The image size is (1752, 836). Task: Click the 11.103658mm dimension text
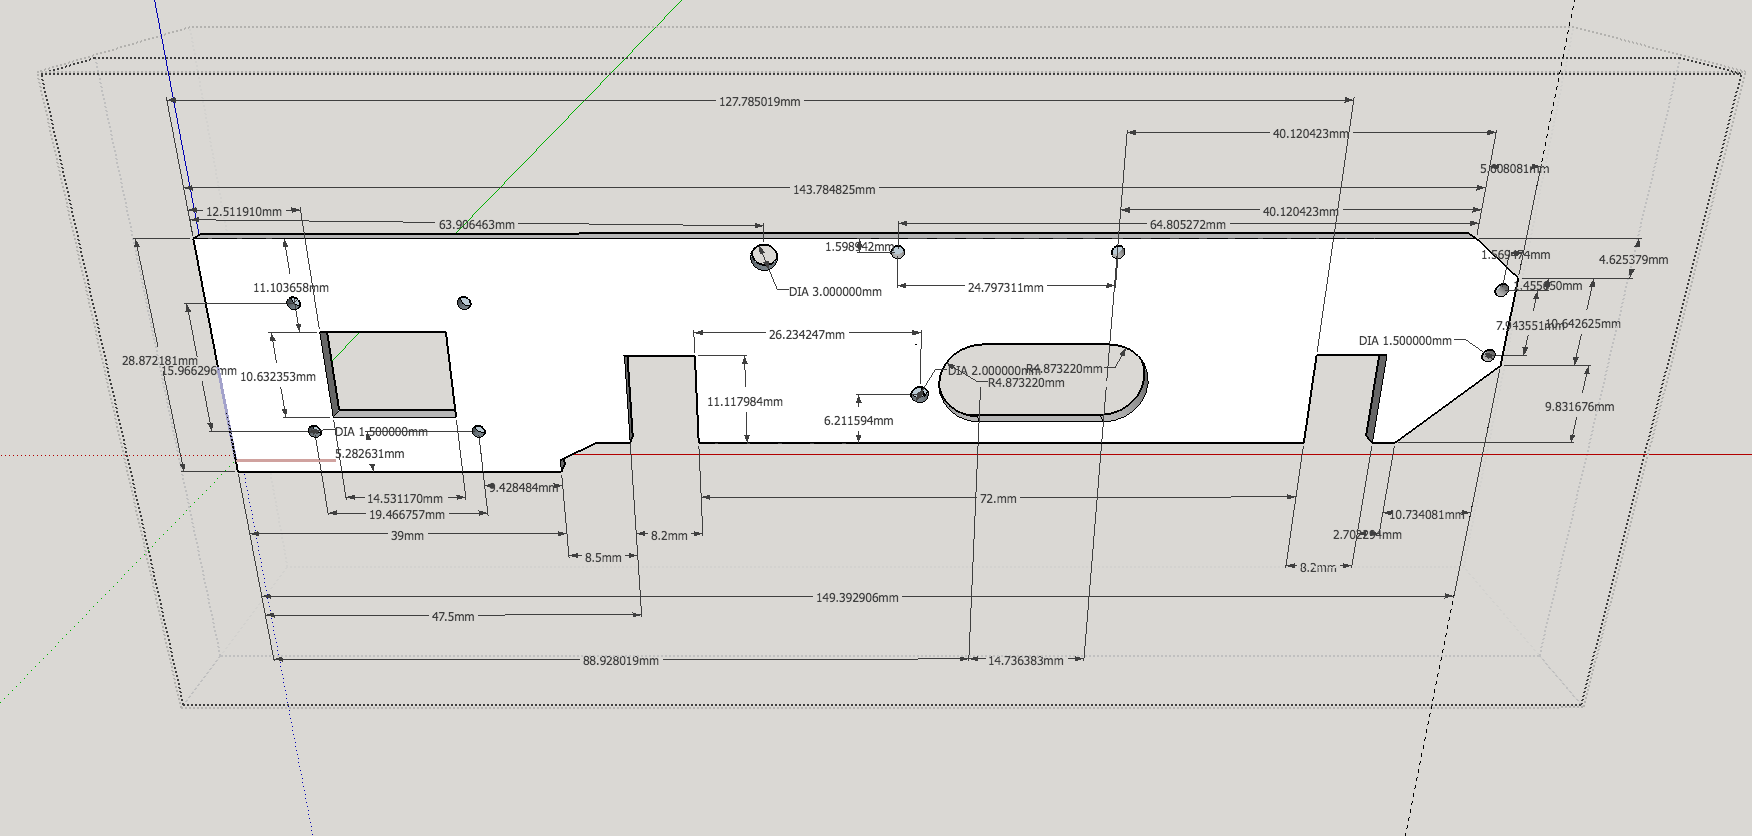coord(291,288)
